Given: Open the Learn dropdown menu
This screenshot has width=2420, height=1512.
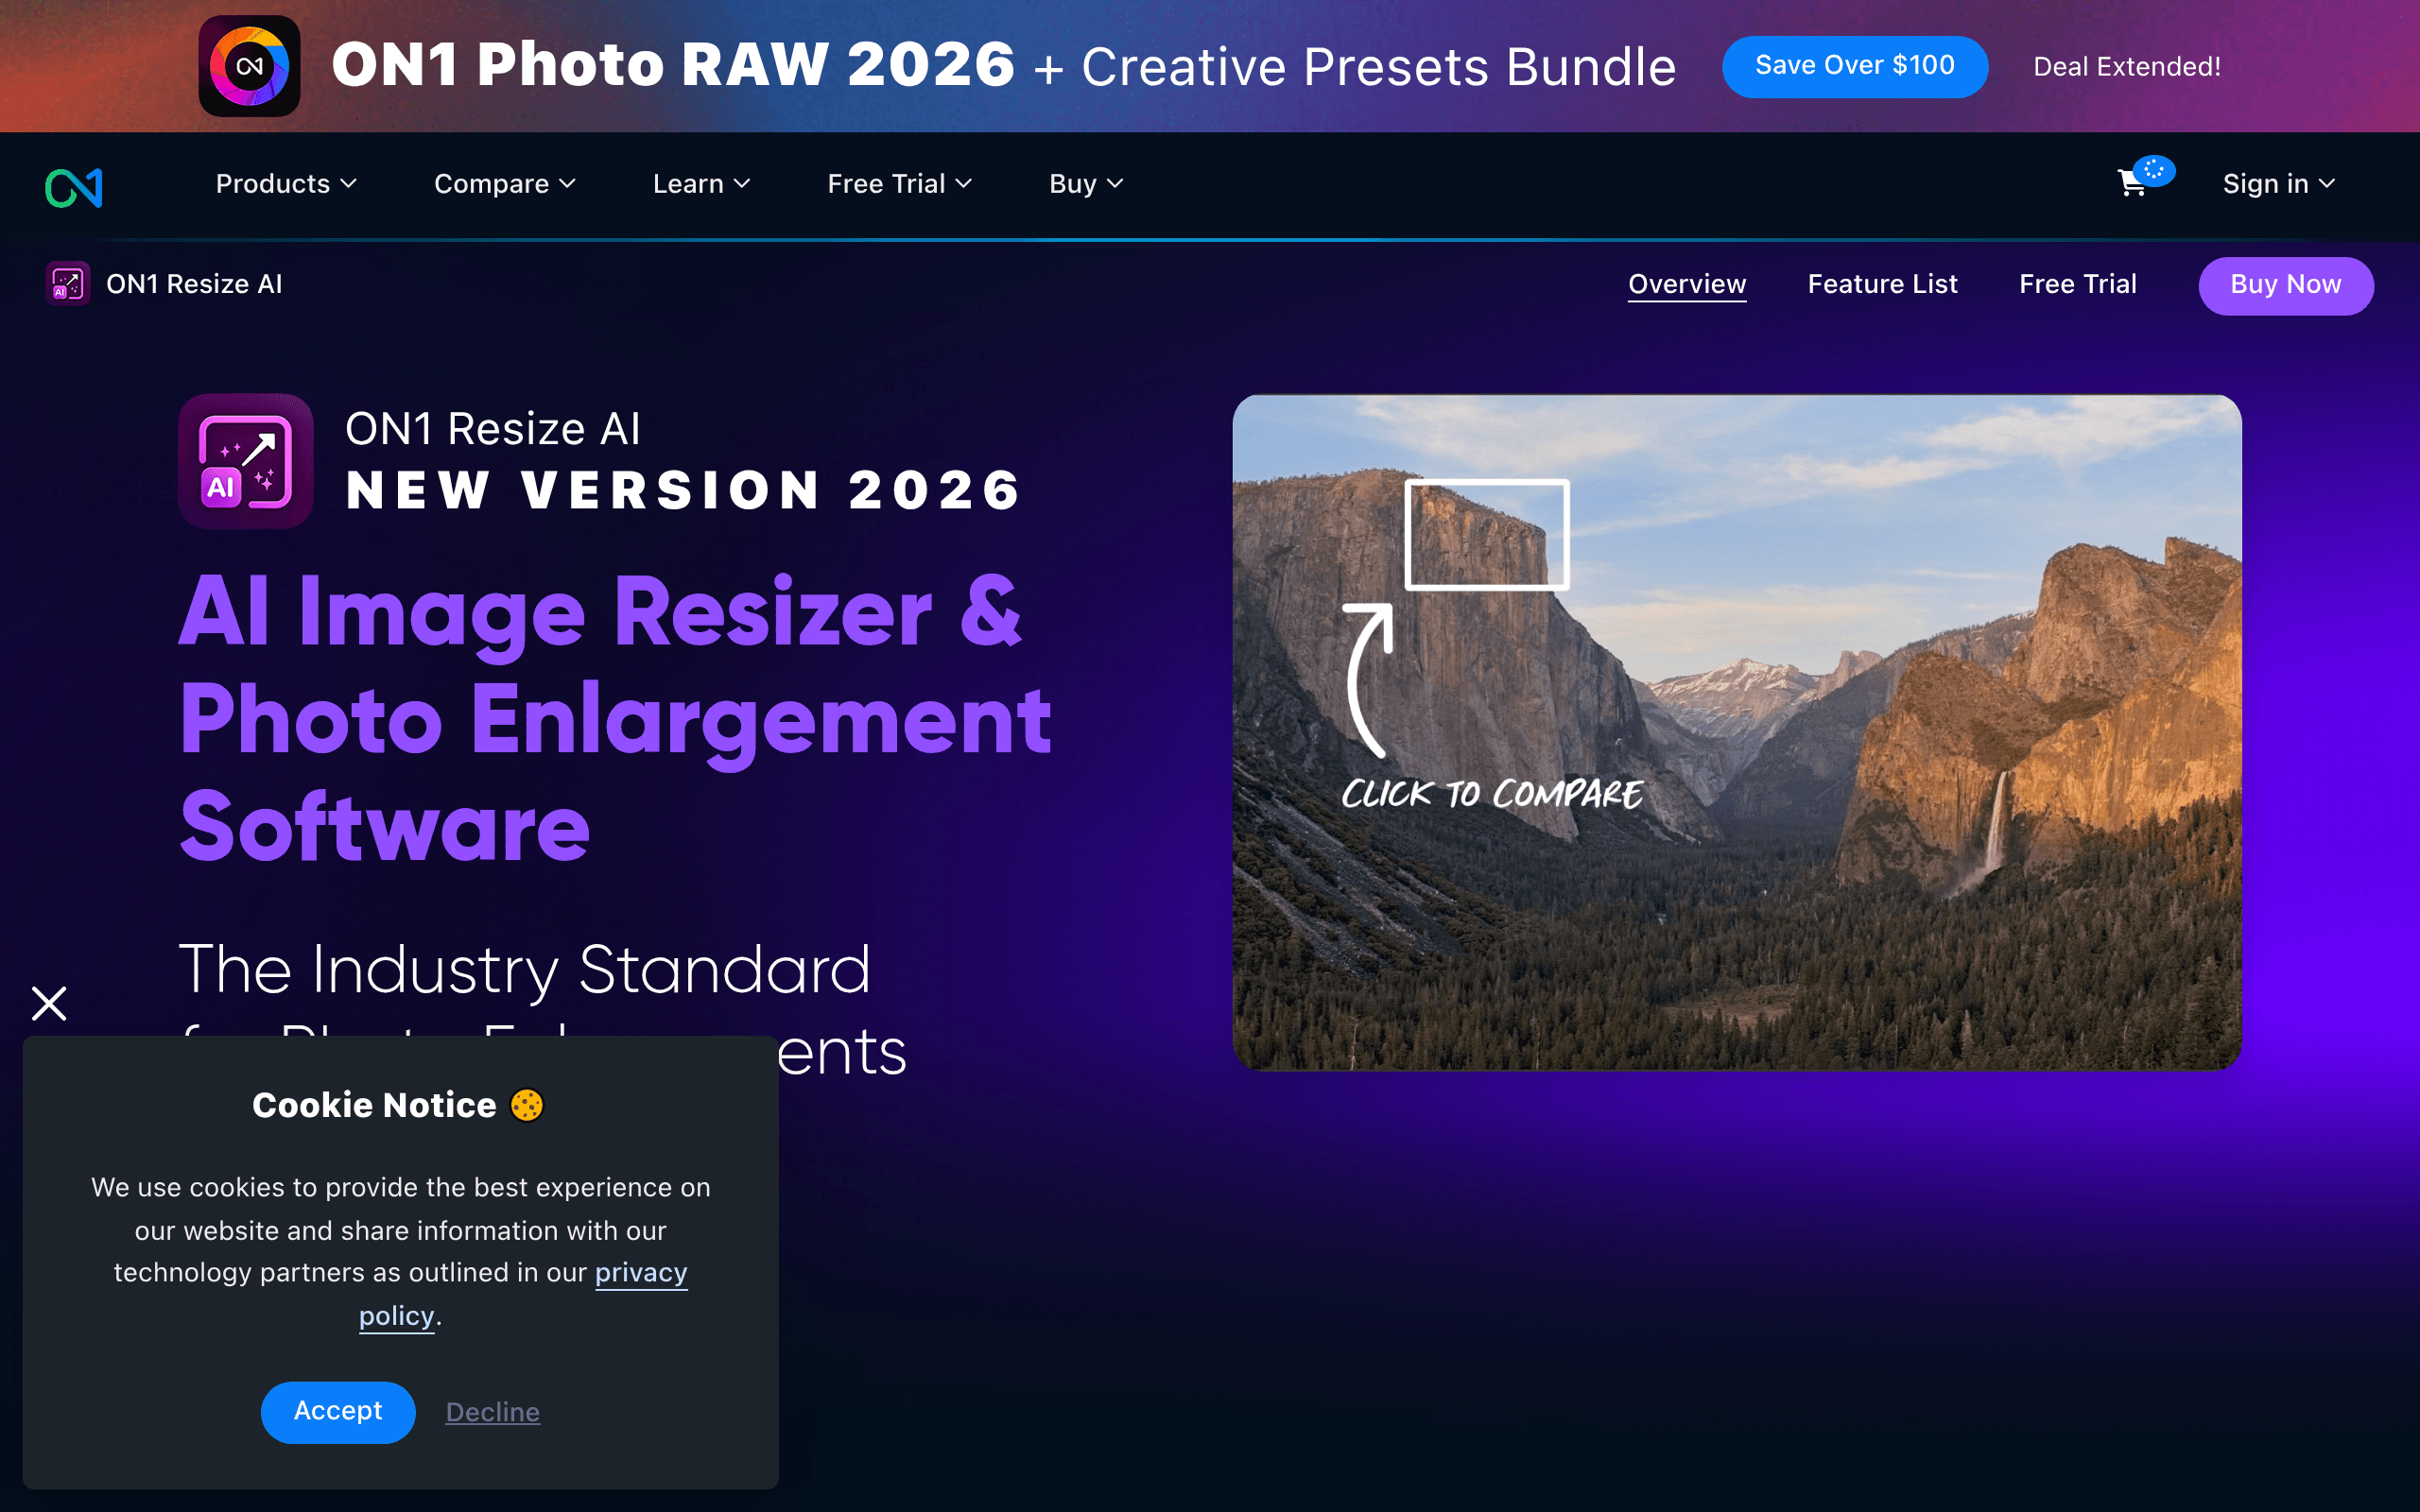Looking at the screenshot, I should click(x=701, y=184).
